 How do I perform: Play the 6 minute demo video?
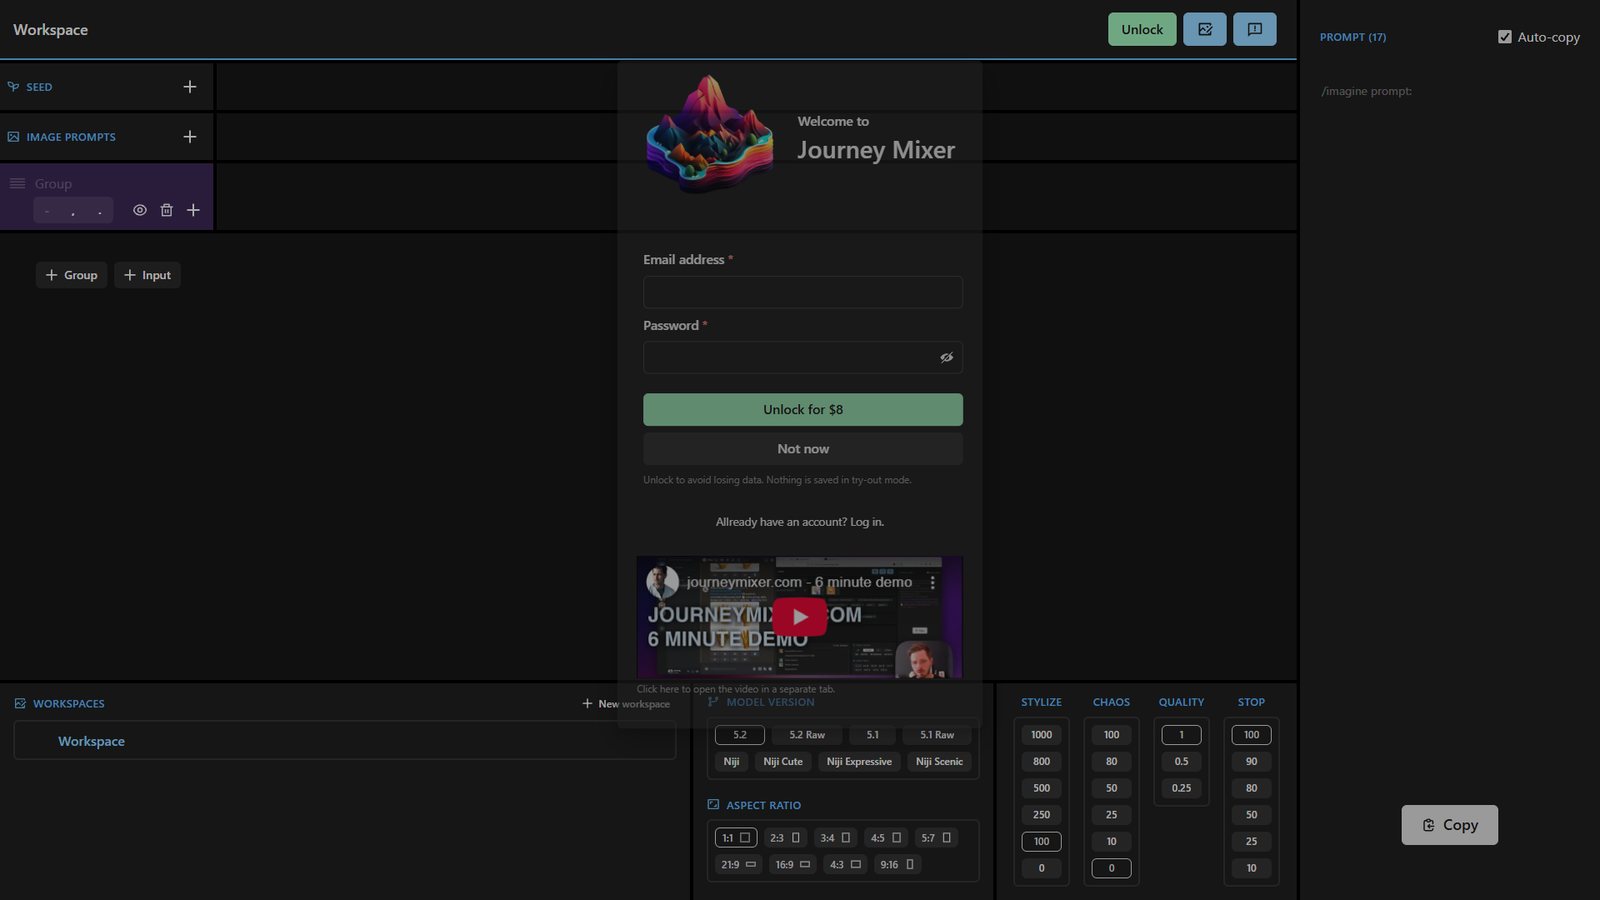(x=799, y=617)
